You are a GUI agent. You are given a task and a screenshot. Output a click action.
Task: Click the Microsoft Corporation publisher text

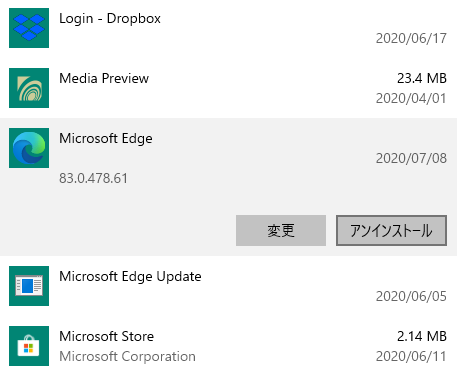pyautogui.click(x=127, y=357)
